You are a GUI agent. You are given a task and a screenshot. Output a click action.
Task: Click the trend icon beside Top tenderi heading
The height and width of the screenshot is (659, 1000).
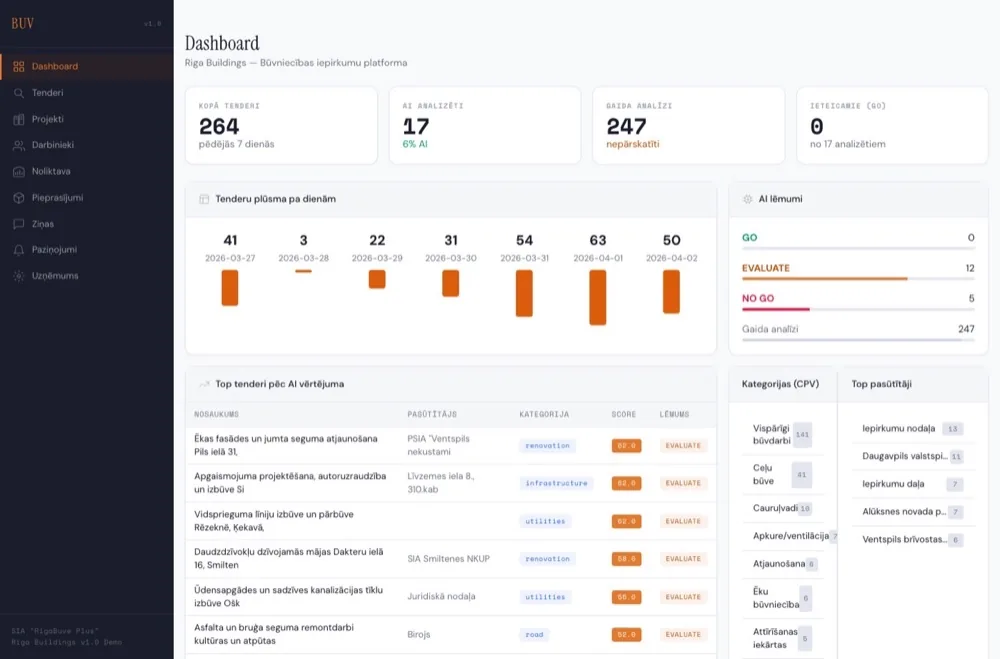[204, 384]
